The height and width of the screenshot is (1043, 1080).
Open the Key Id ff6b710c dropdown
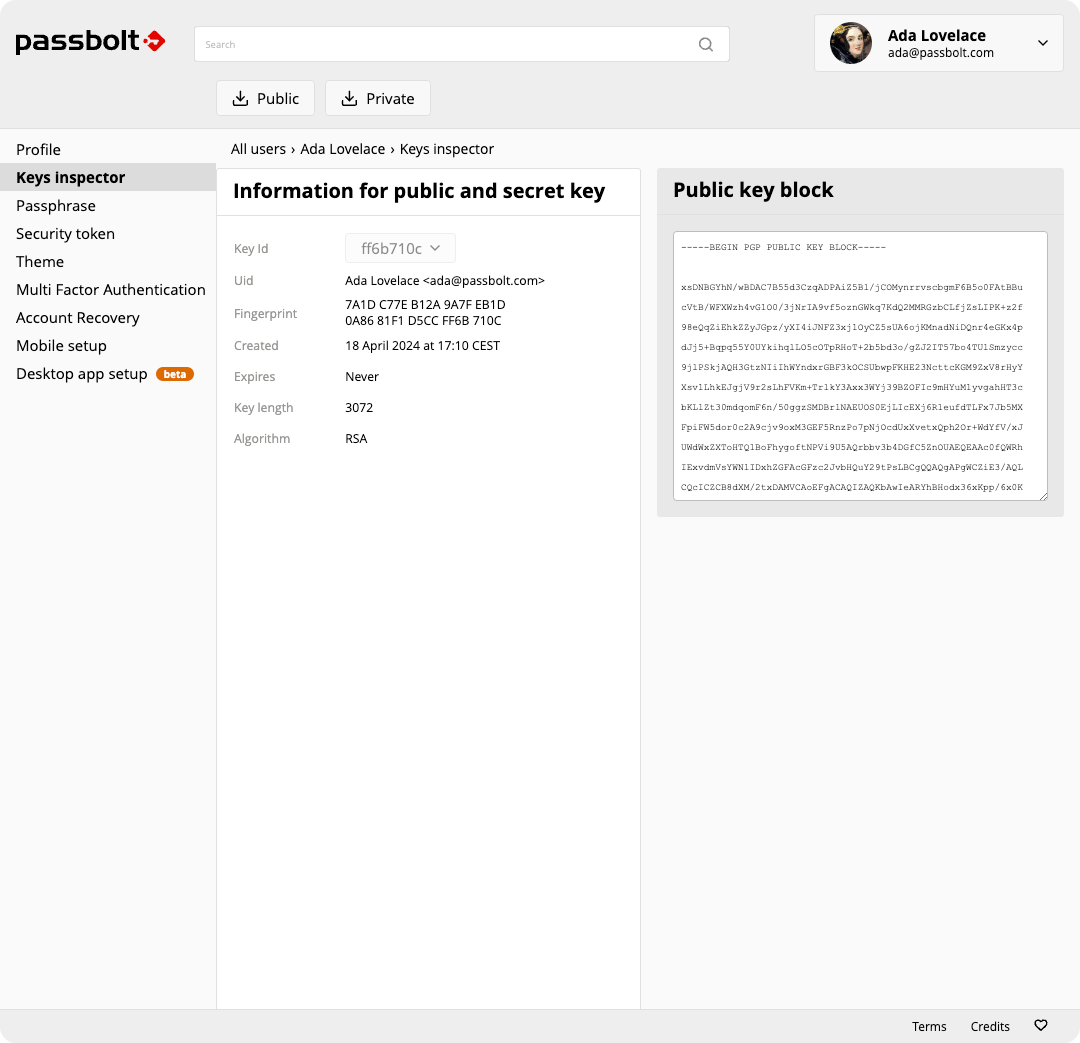click(400, 248)
